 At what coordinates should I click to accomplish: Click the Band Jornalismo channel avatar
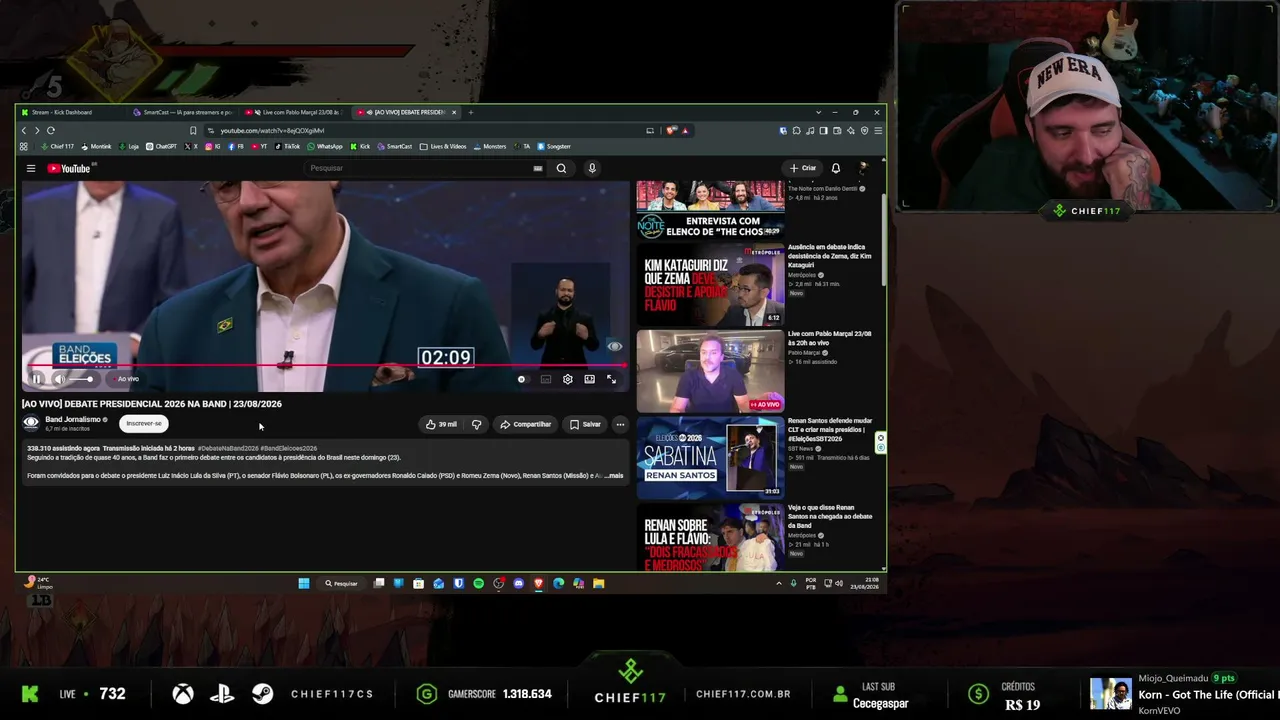coord(31,423)
